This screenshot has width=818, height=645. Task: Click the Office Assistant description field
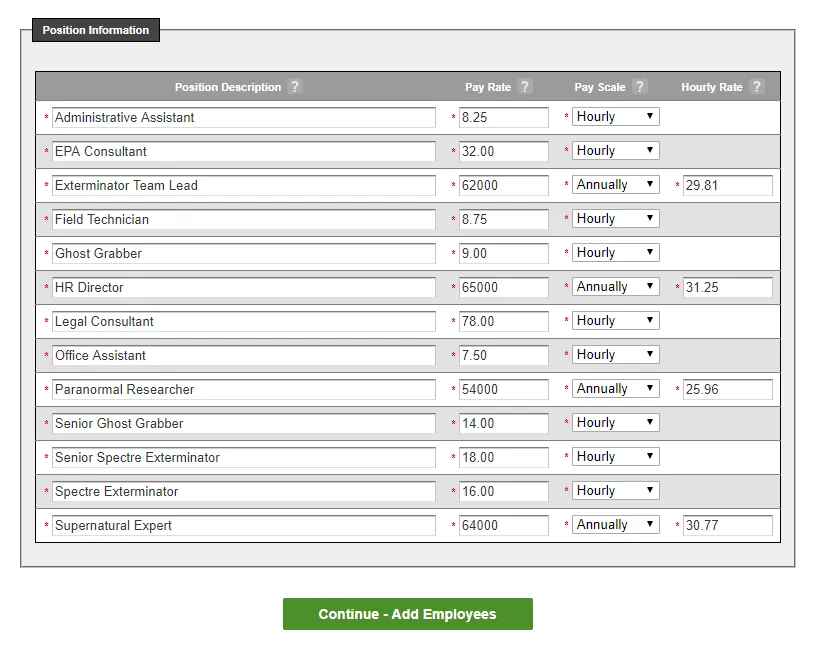pyautogui.click(x=244, y=355)
